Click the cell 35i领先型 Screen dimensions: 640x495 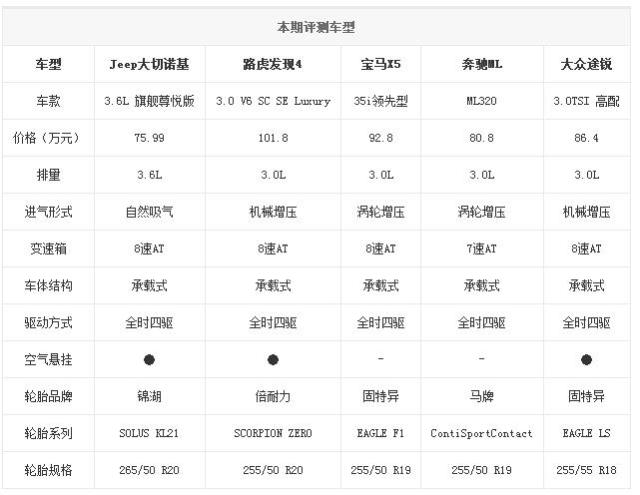[380, 101]
